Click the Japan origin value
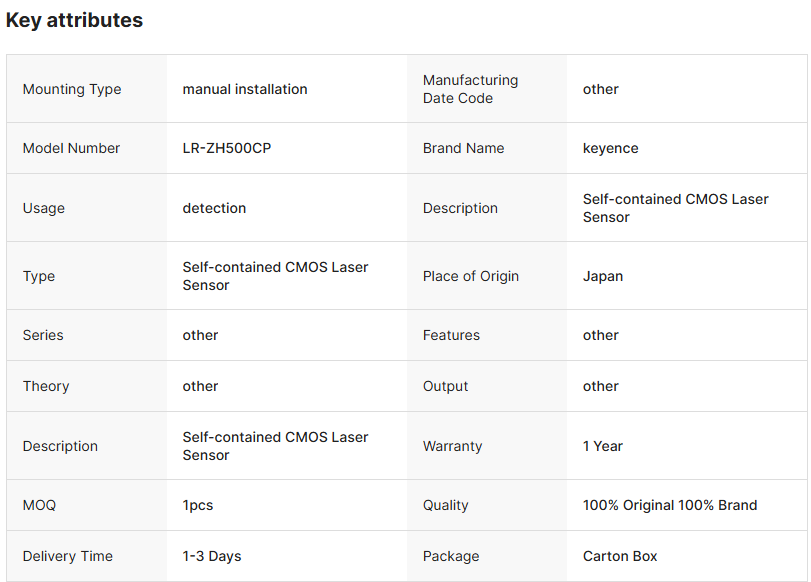 tap(603, 276)
